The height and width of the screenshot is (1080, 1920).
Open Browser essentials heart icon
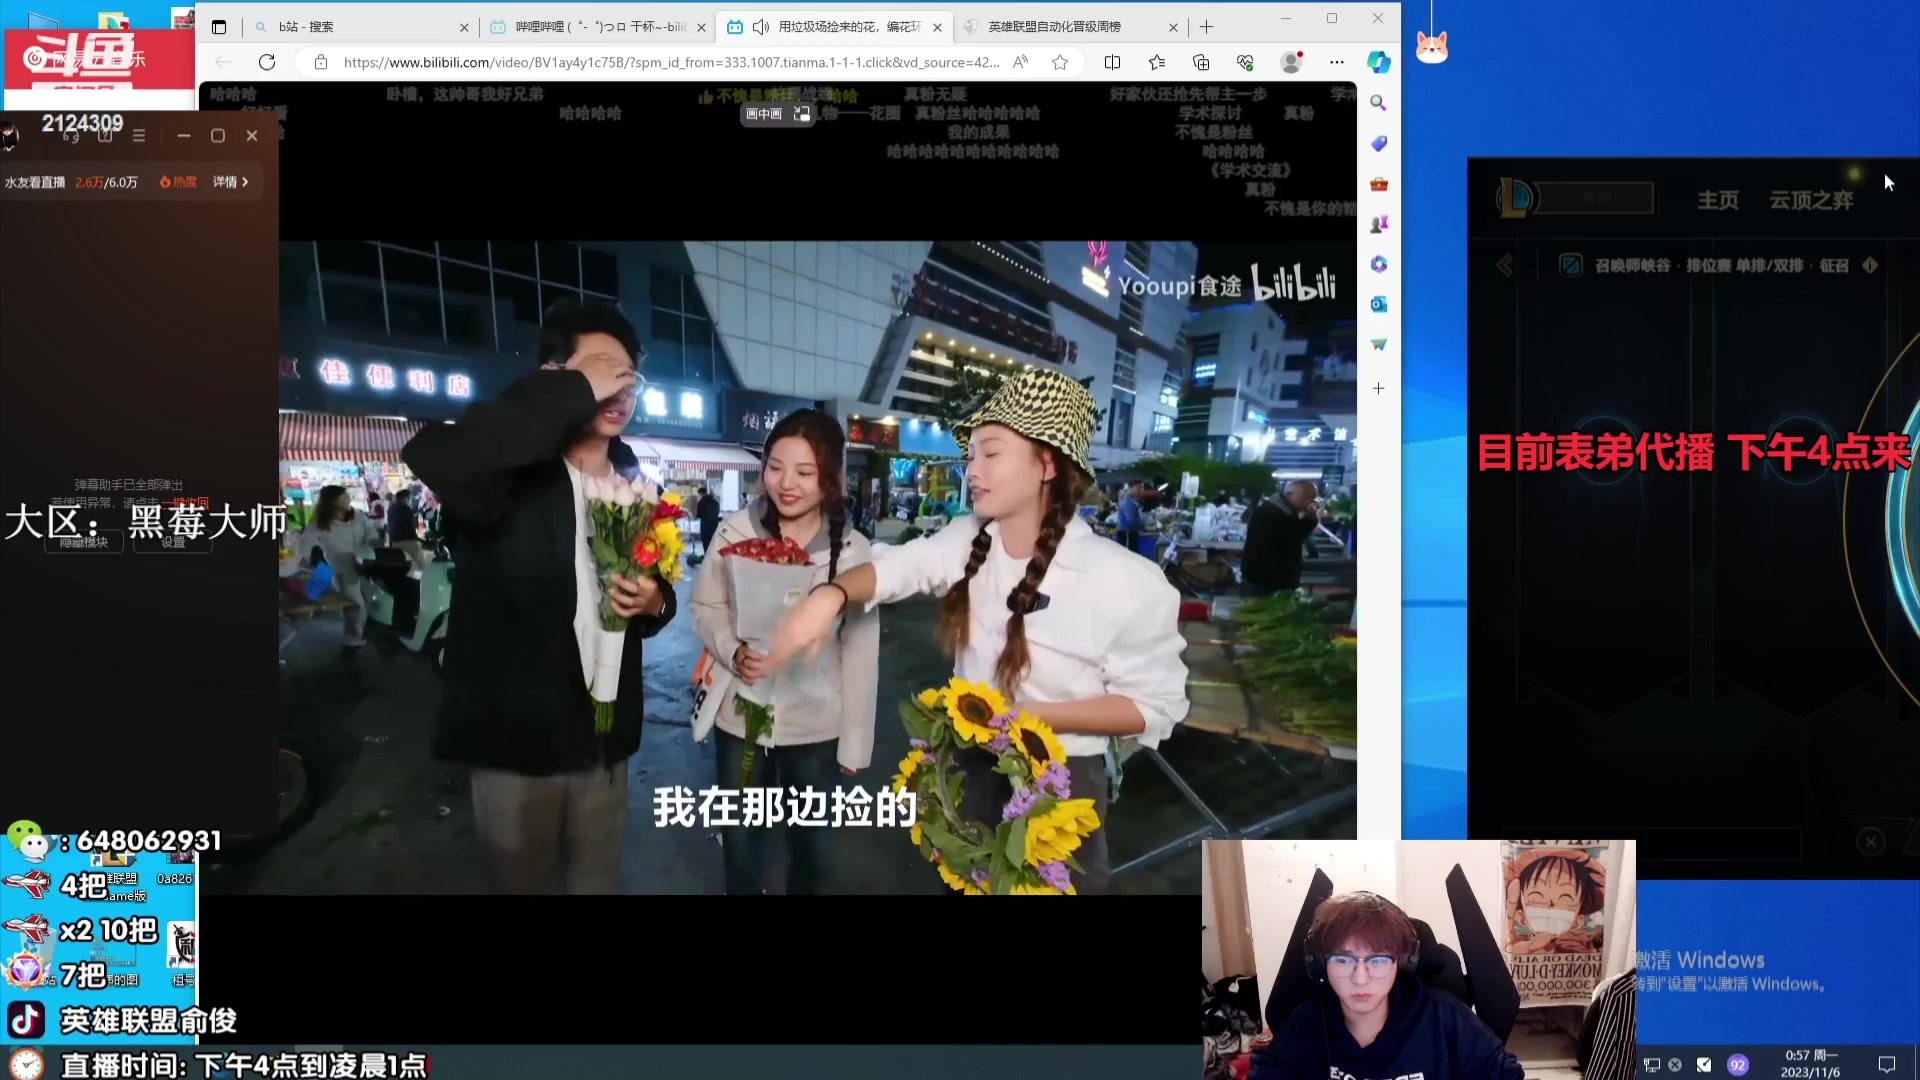pos(1245,62)
